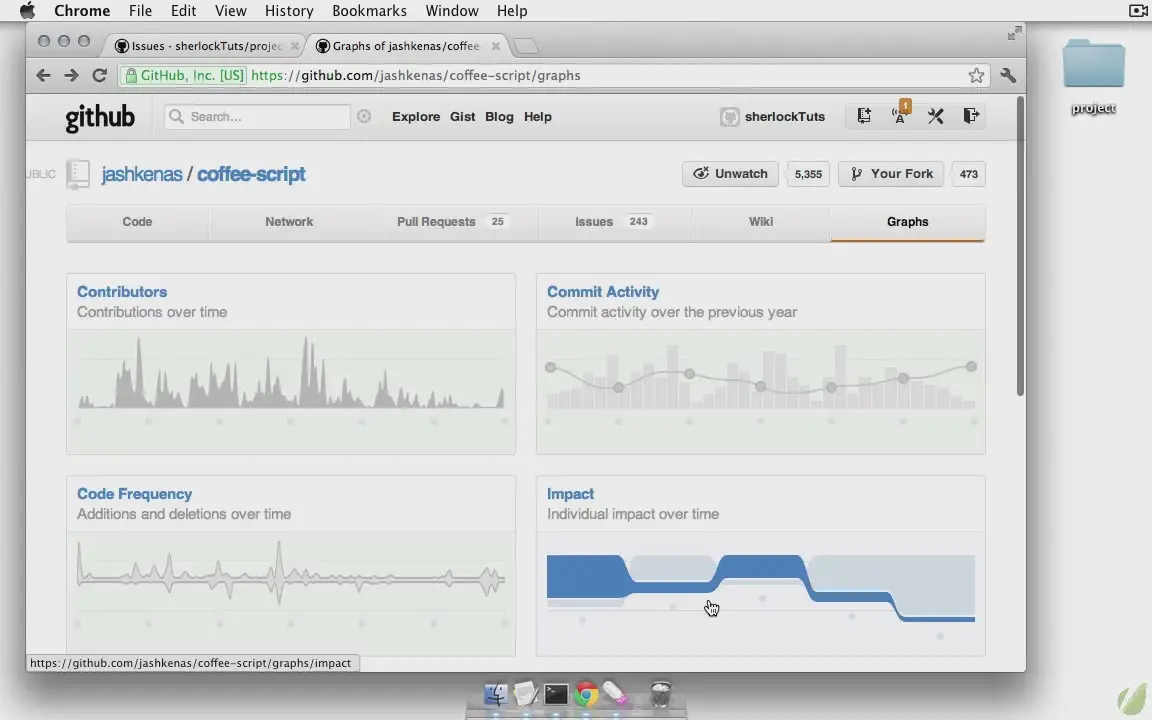
Task: Open the Window menu
Action: click(x=452, y=10)
